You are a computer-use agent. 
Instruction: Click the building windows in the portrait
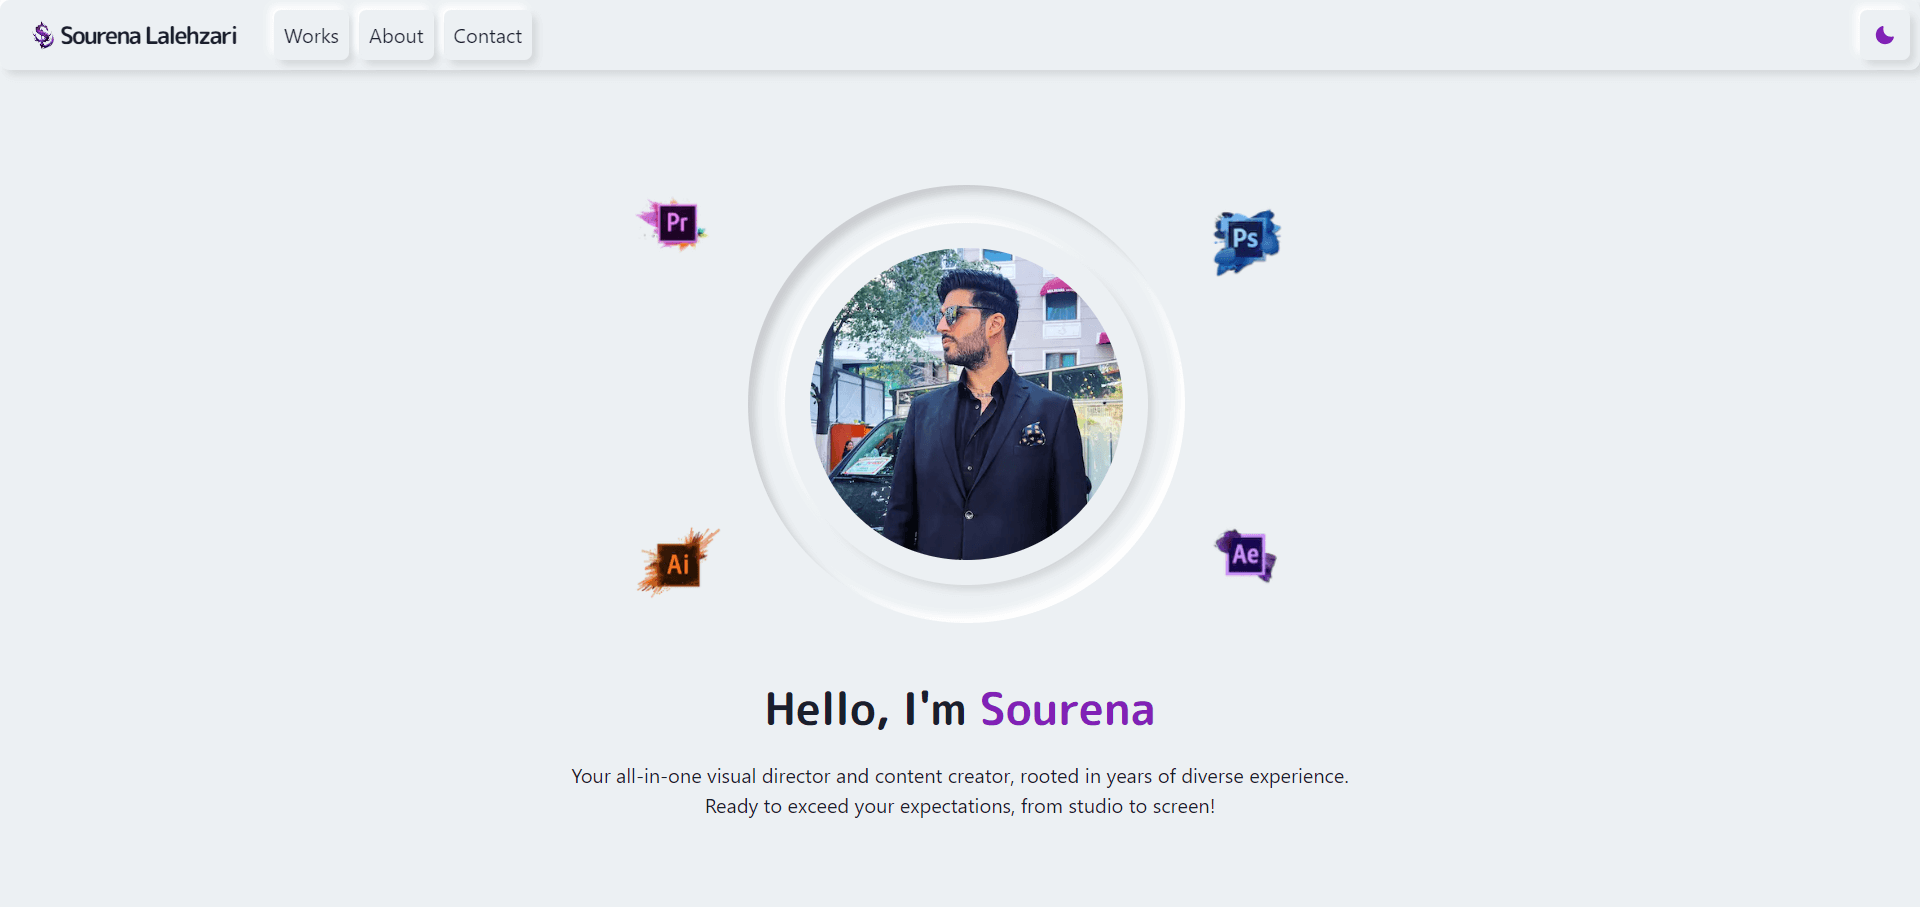pyautogui.click(x=1060, y=307)
